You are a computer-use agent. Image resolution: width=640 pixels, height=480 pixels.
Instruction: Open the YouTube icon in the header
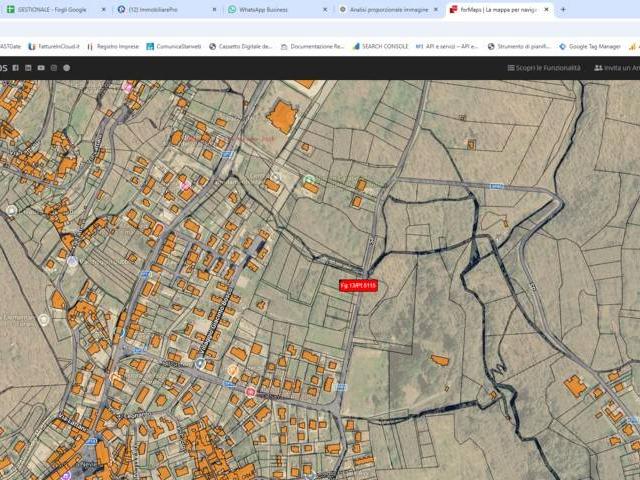41,68
